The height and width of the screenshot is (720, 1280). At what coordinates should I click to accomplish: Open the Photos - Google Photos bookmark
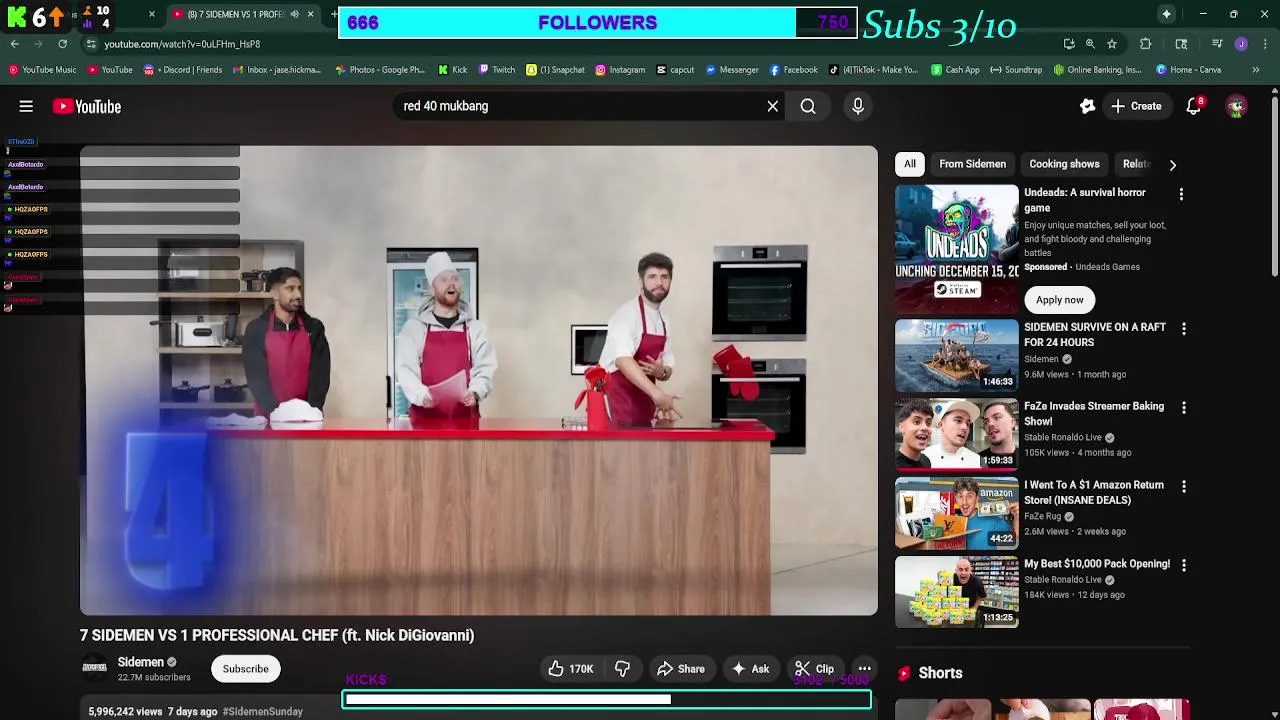tap(380, 70)
